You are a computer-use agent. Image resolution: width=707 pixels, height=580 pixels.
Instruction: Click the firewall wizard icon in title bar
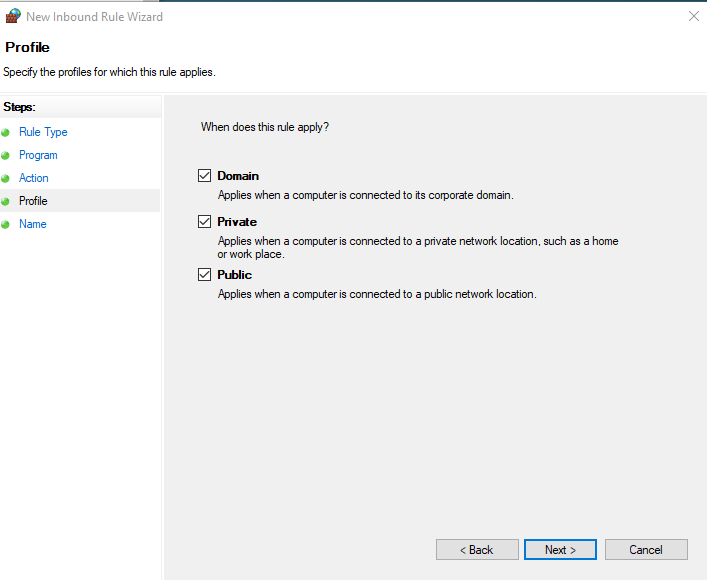(x=13, y=16)
